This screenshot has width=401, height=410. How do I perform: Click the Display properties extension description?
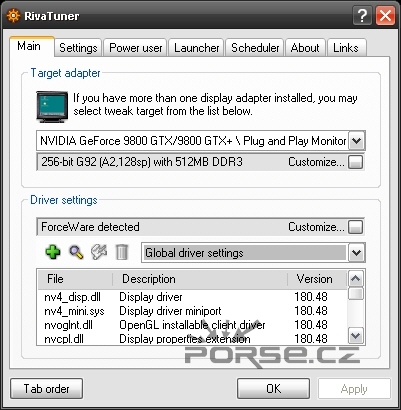click(x=185, y=339)
